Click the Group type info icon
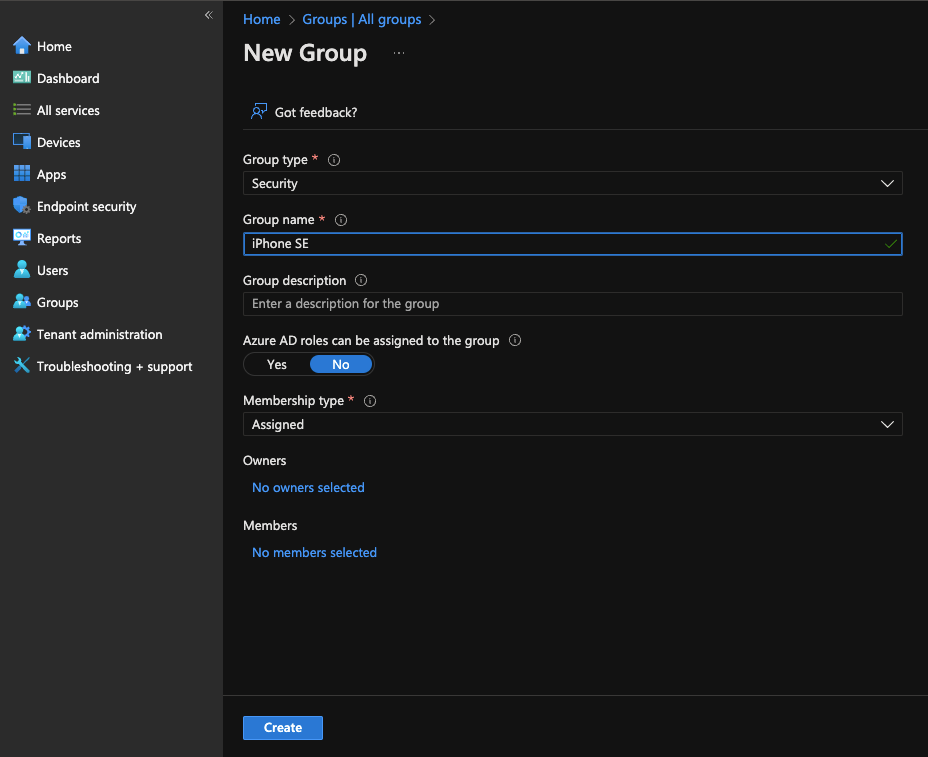This screenshot has width=928, height=757. pyautogui.click(x=334, y=160)
